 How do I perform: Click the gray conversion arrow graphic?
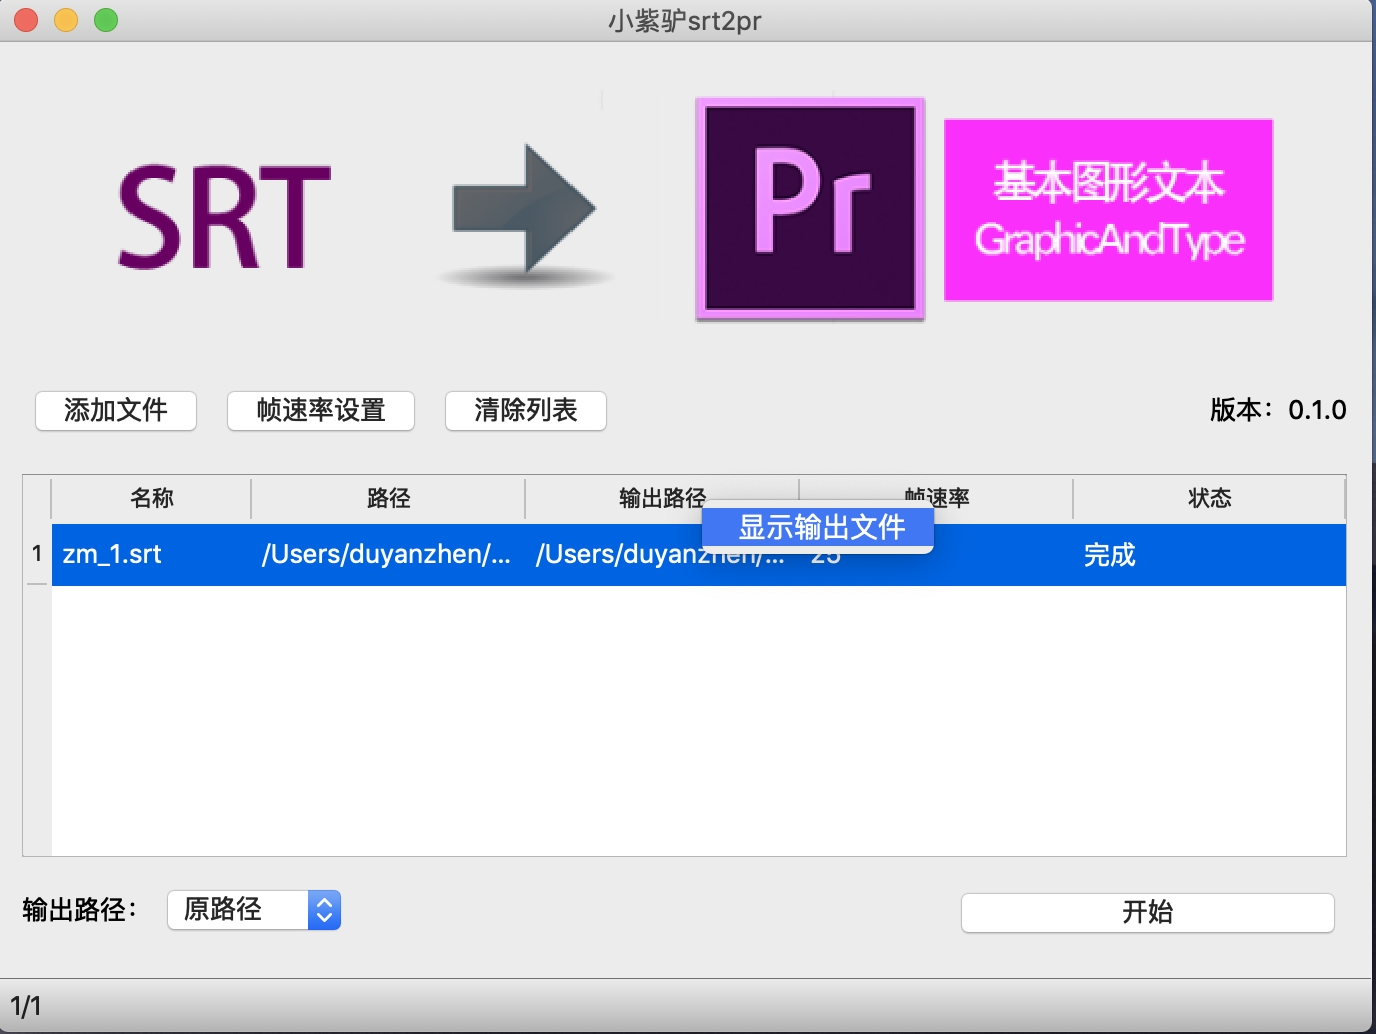pos(524,214)
